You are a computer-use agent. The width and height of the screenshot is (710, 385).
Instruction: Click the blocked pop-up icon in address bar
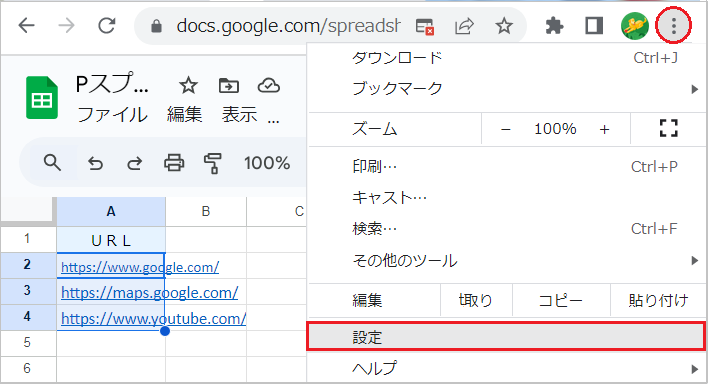click(x=424, y=27)
